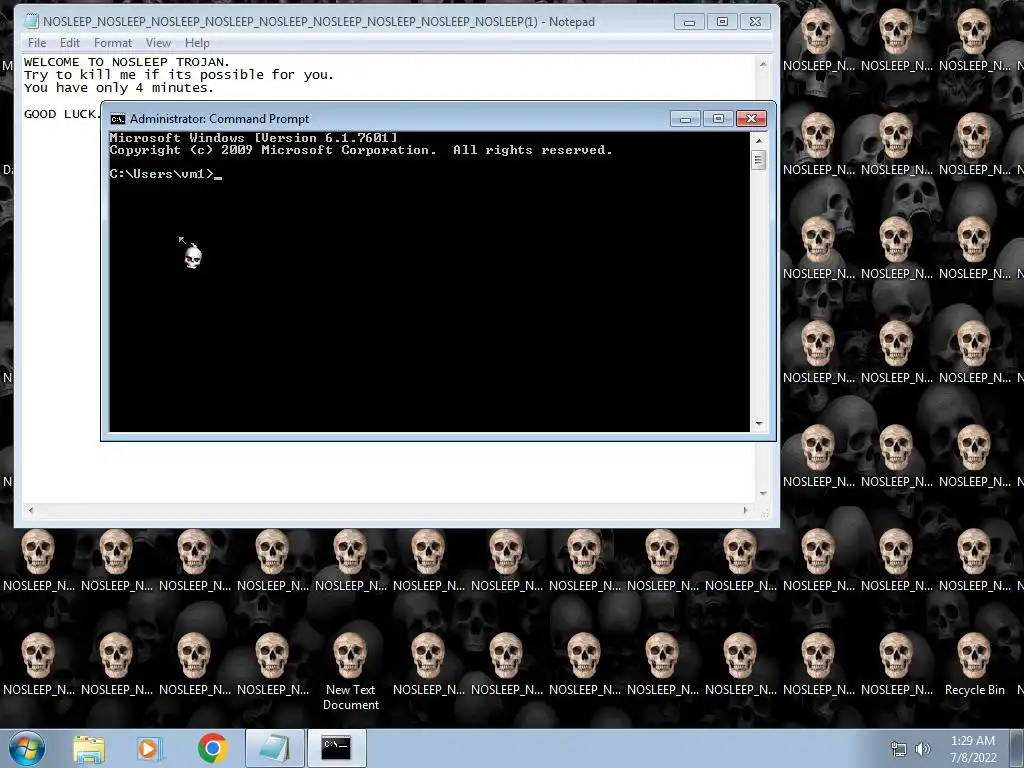
Task: Click the "Microsoft Windows [Version 6.1.7601]" line
Action: pos(253,138)
